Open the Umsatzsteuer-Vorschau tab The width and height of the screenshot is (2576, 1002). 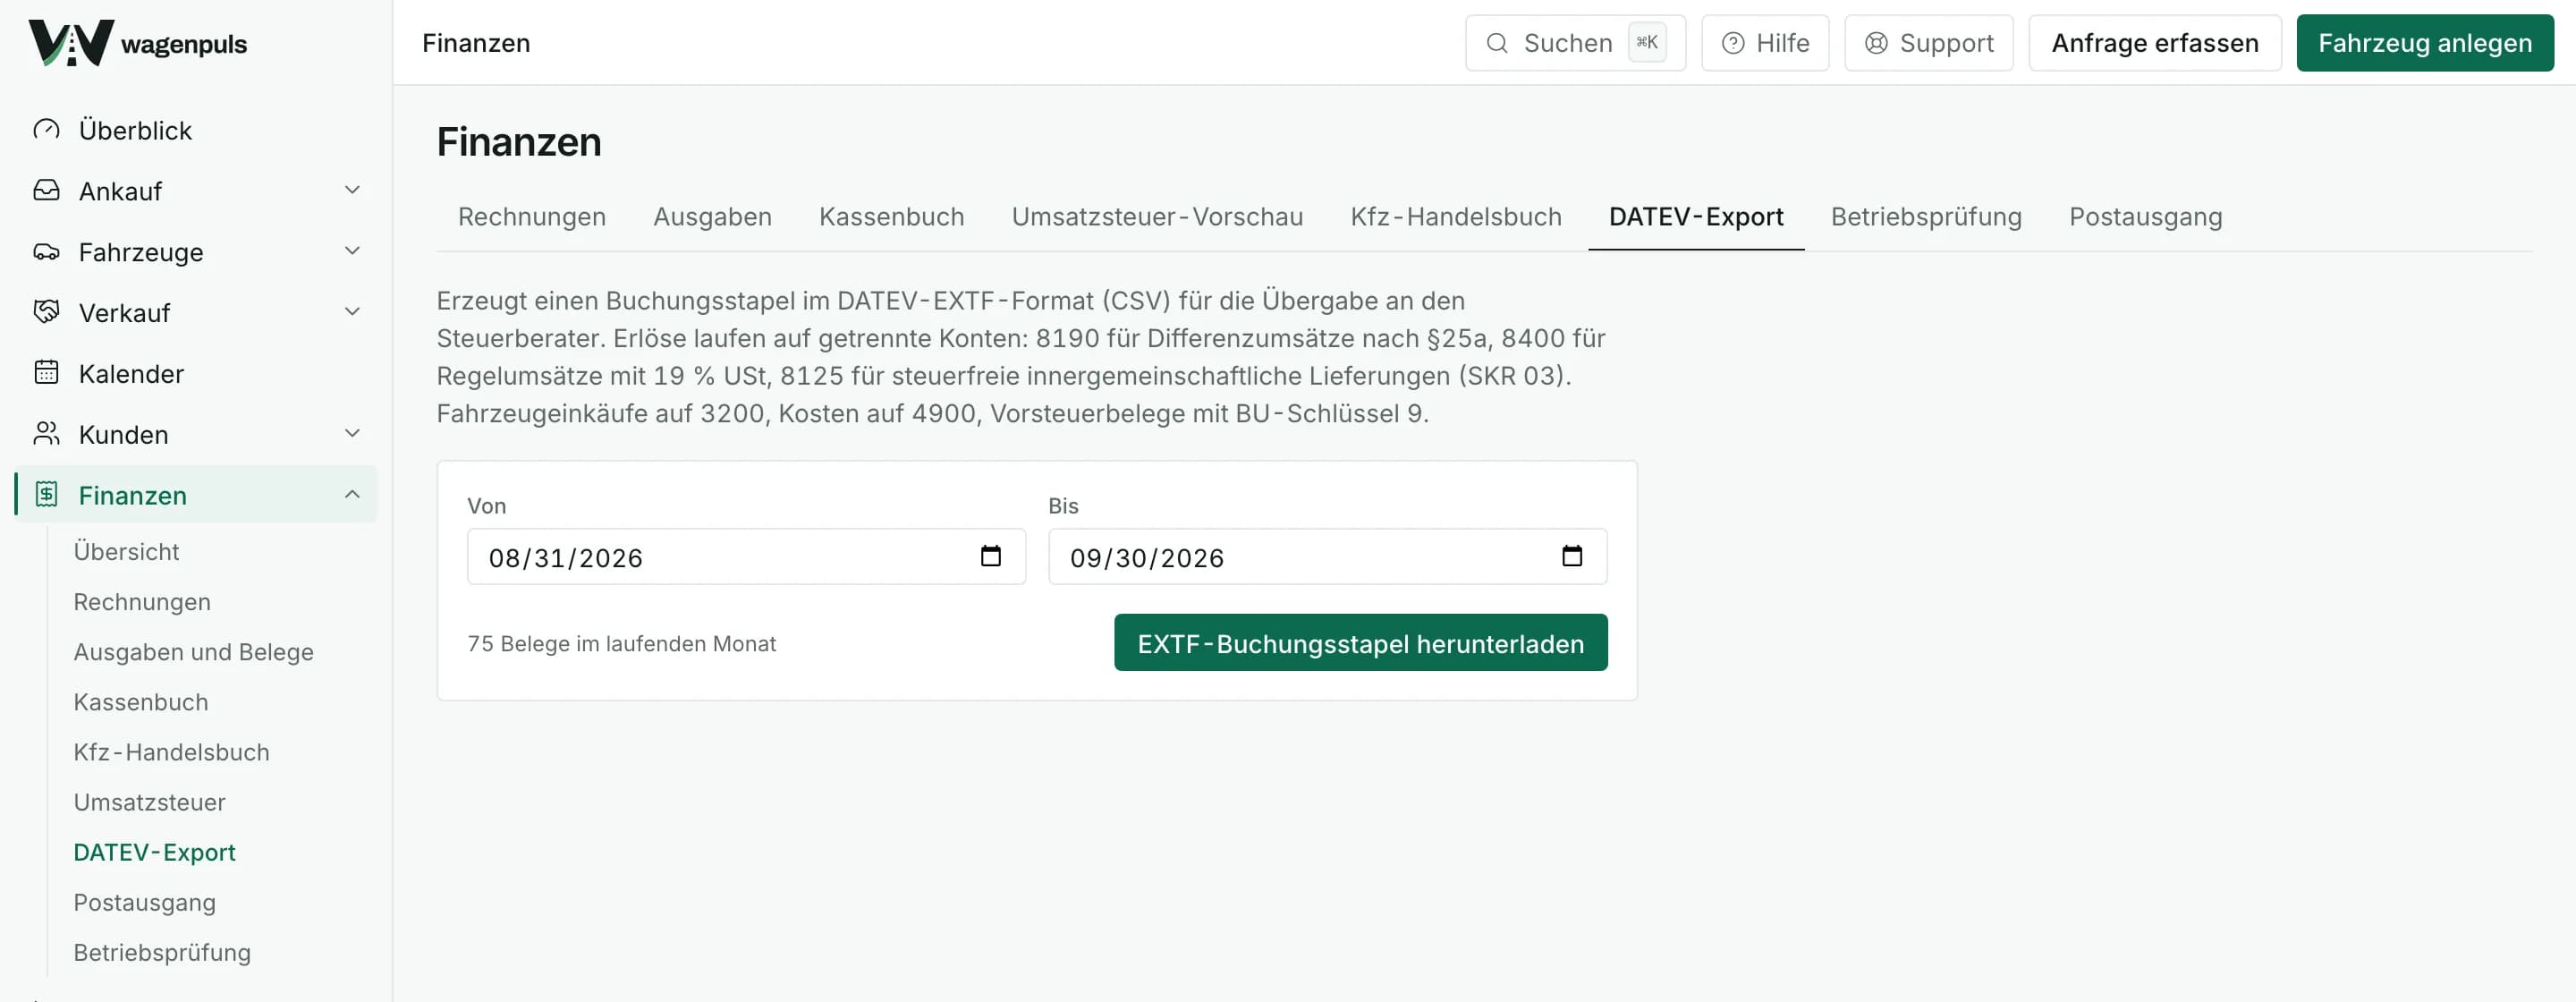tap(1157, 217)
